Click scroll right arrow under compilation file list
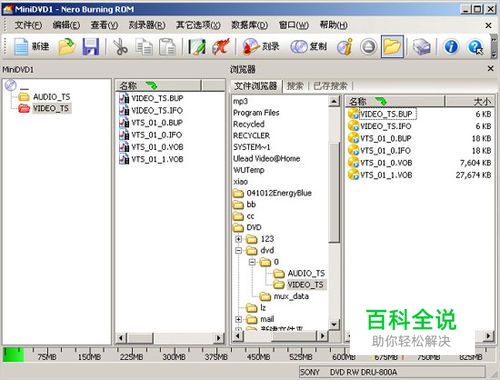This screenshot has width=500, height=380. (x=218, y=338)
